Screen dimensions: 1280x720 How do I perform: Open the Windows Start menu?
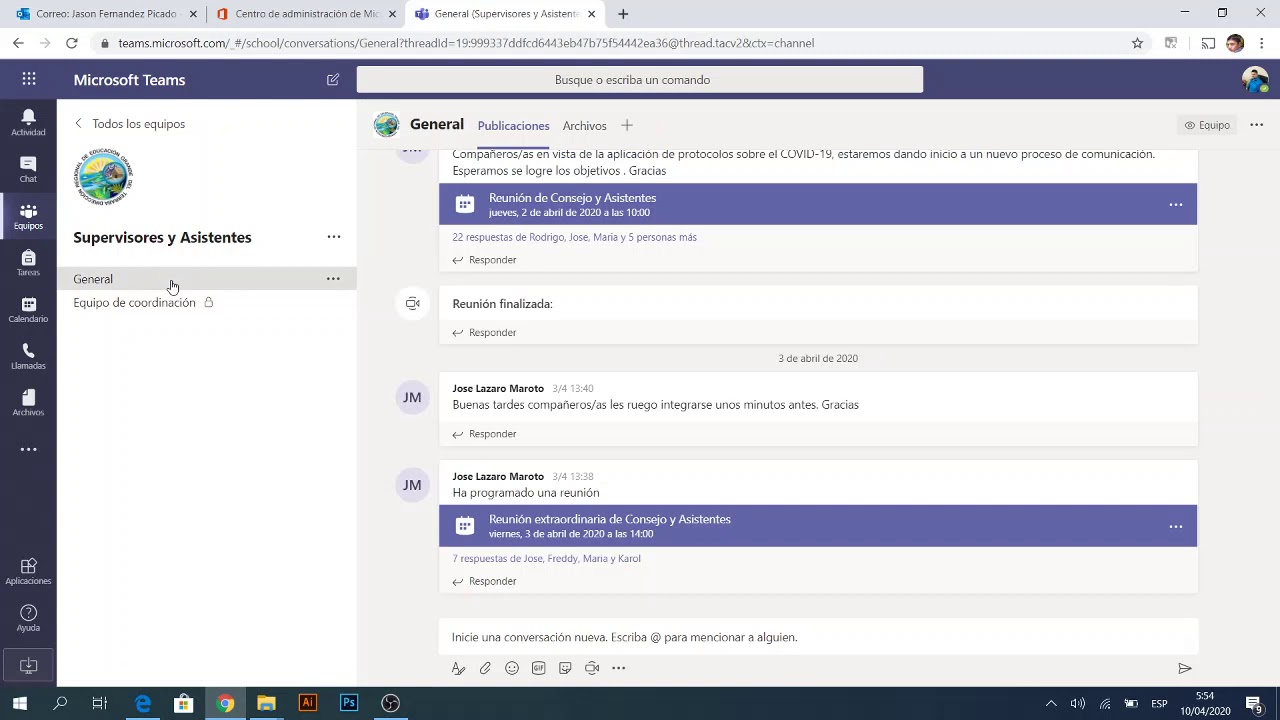tap(20, 703)
